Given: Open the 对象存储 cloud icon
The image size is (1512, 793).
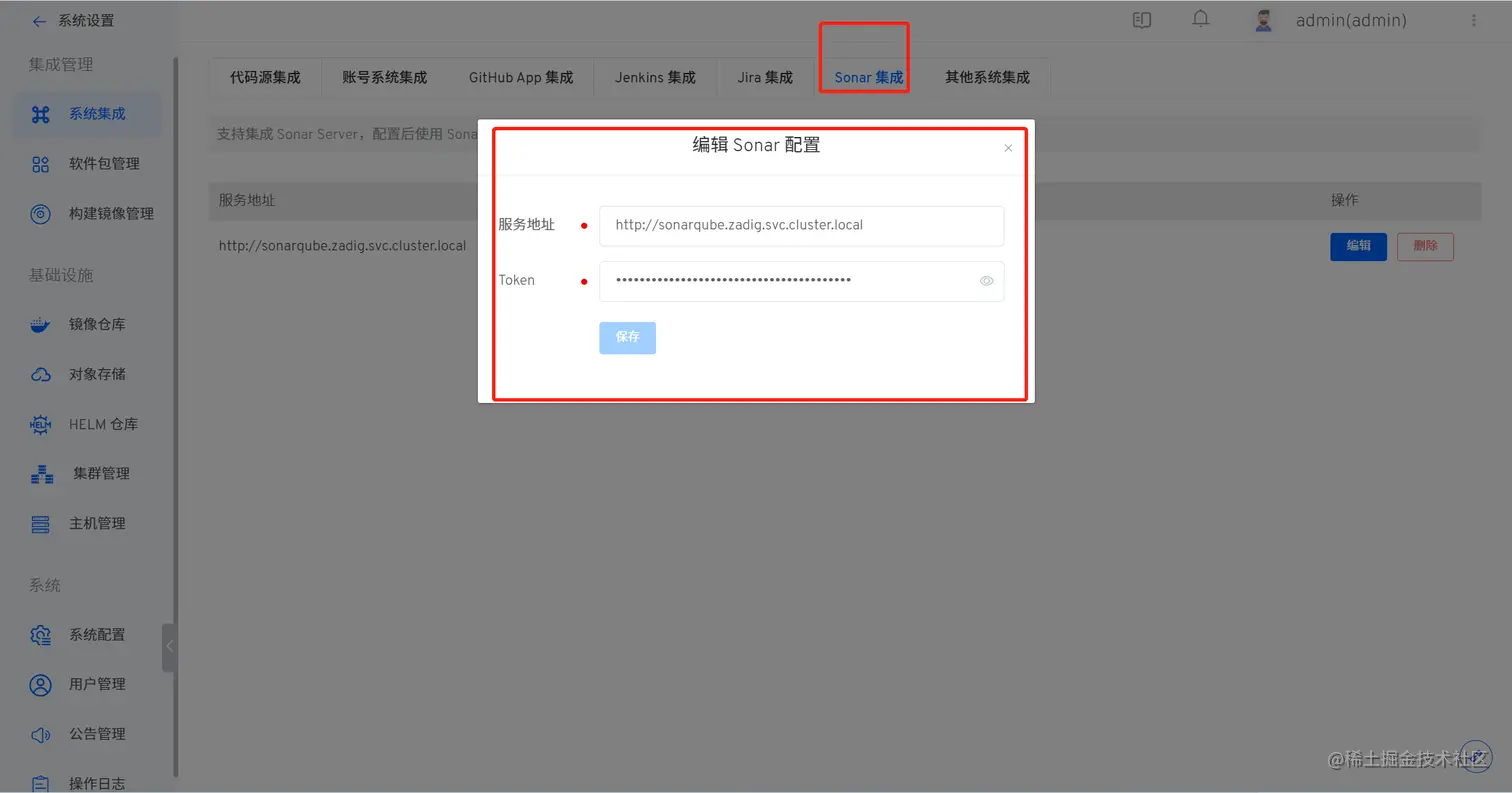Looking at the screenshot, I should tap(40, 374).
